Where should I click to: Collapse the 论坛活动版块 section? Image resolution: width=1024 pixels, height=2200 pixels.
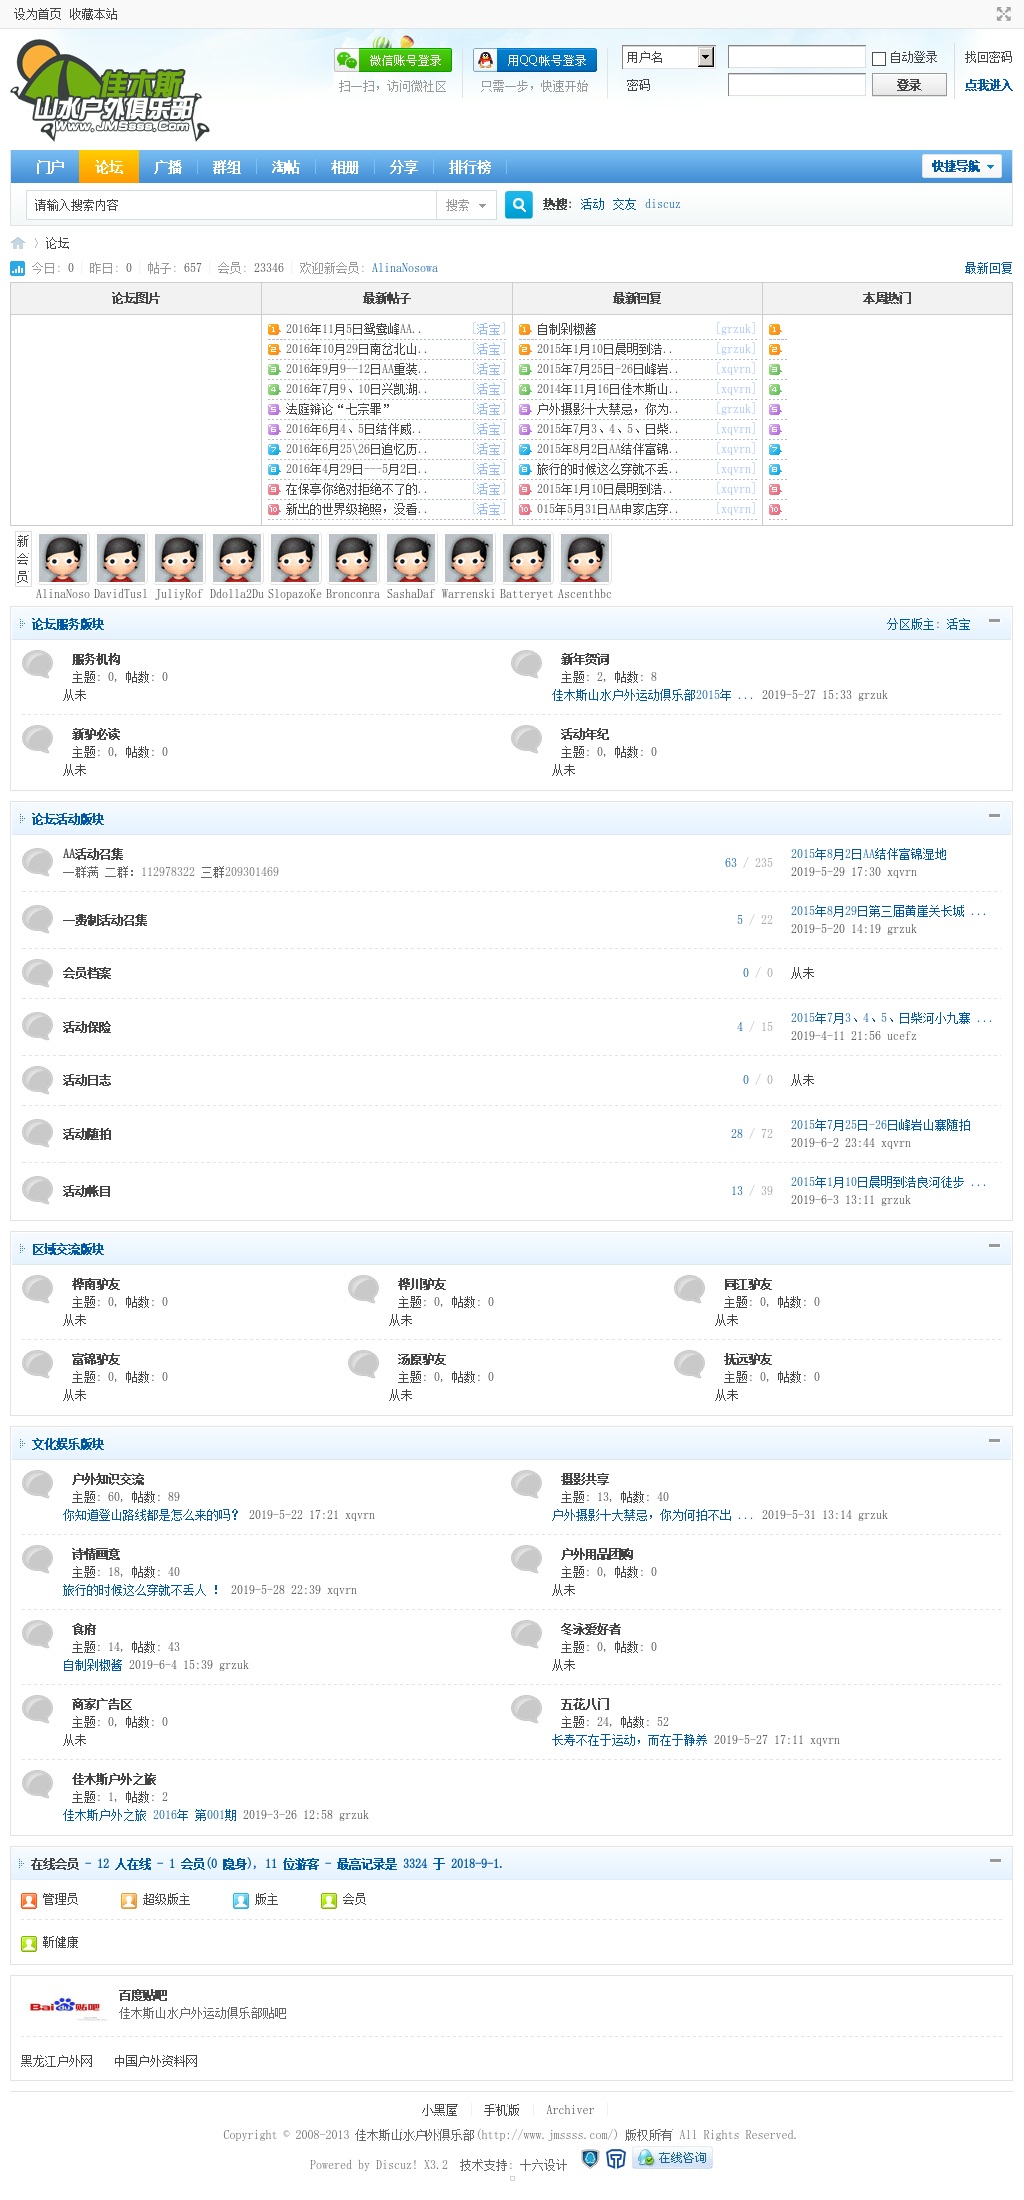click(x=994, y=816)
